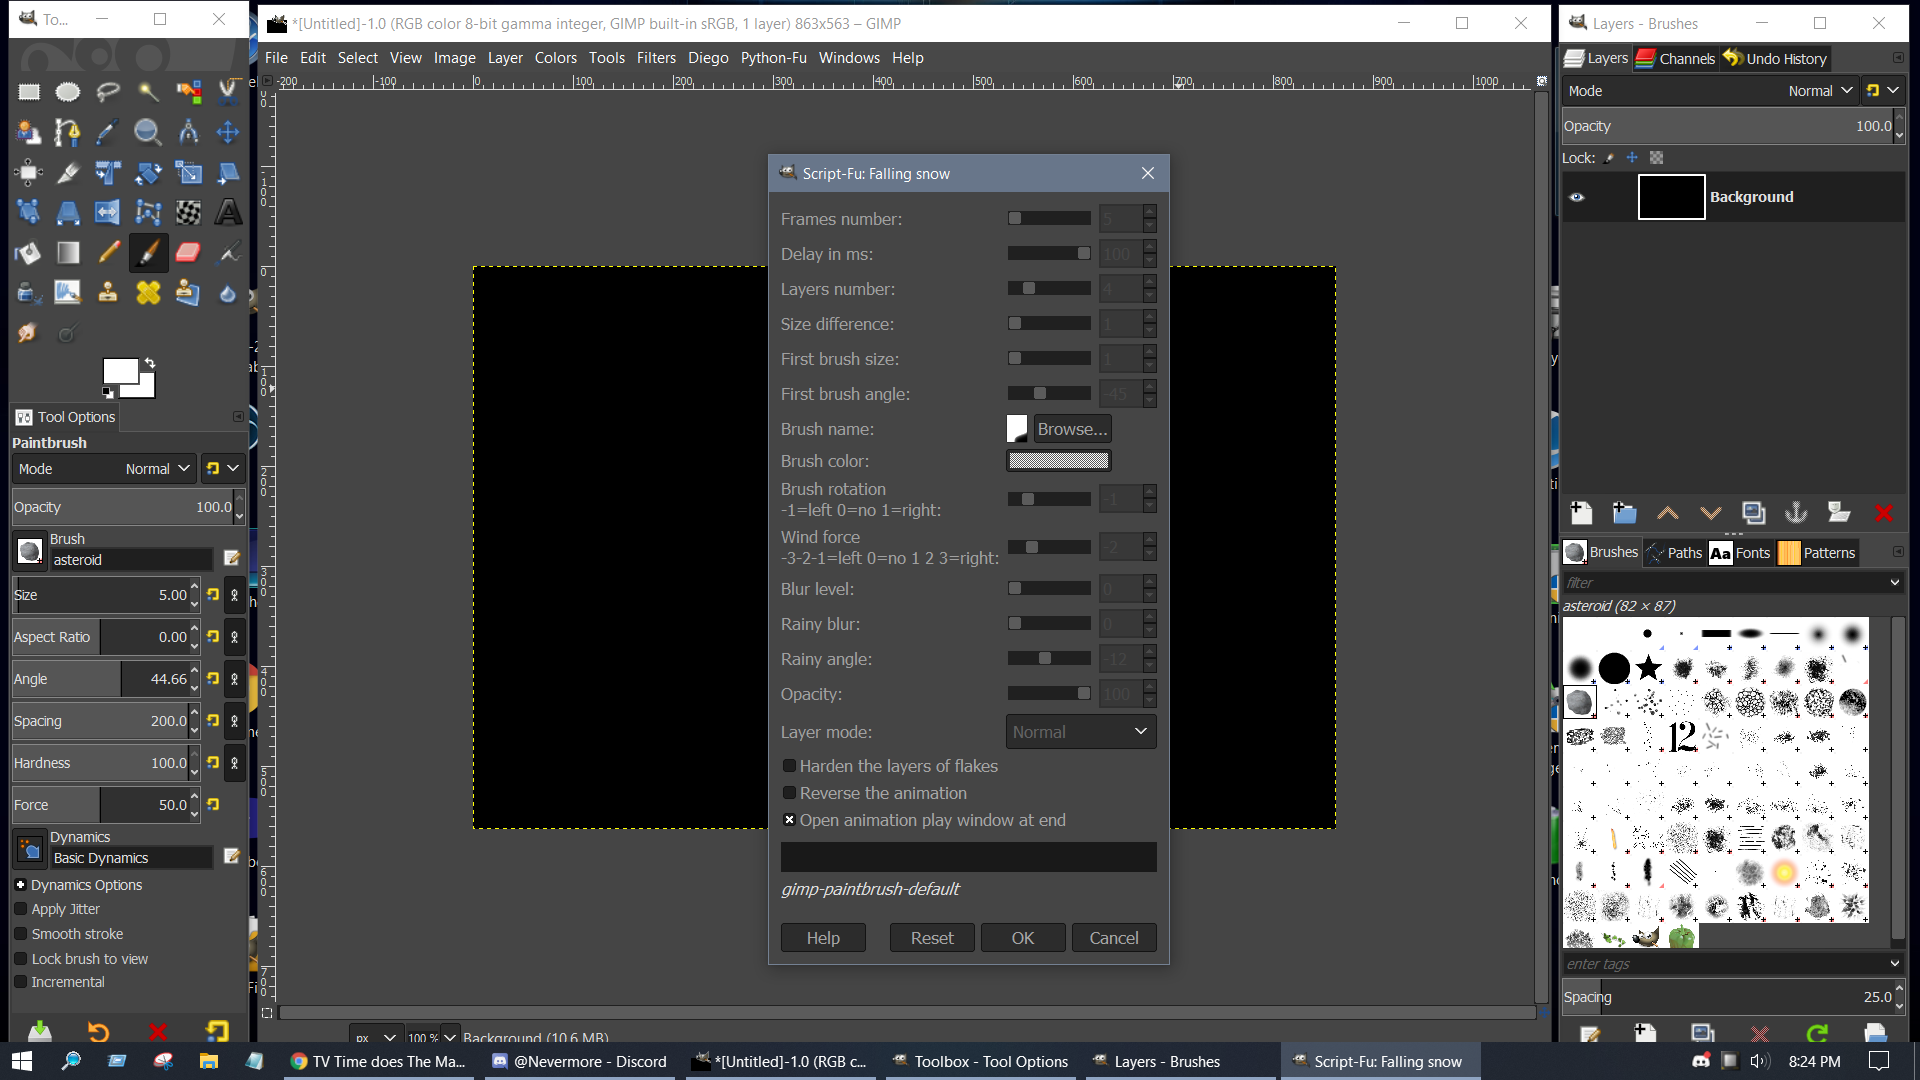Select the Gradient tool

[x=68, y=253]
